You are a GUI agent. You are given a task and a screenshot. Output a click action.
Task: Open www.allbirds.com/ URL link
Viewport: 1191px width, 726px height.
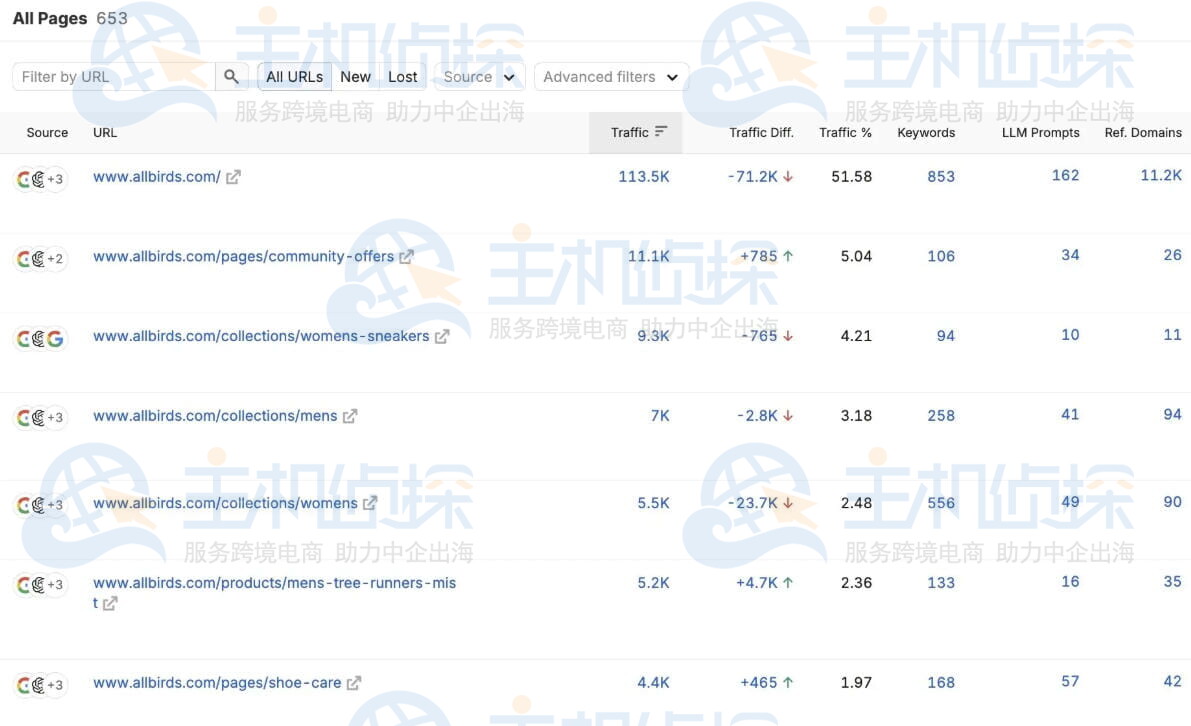point(156,177)
